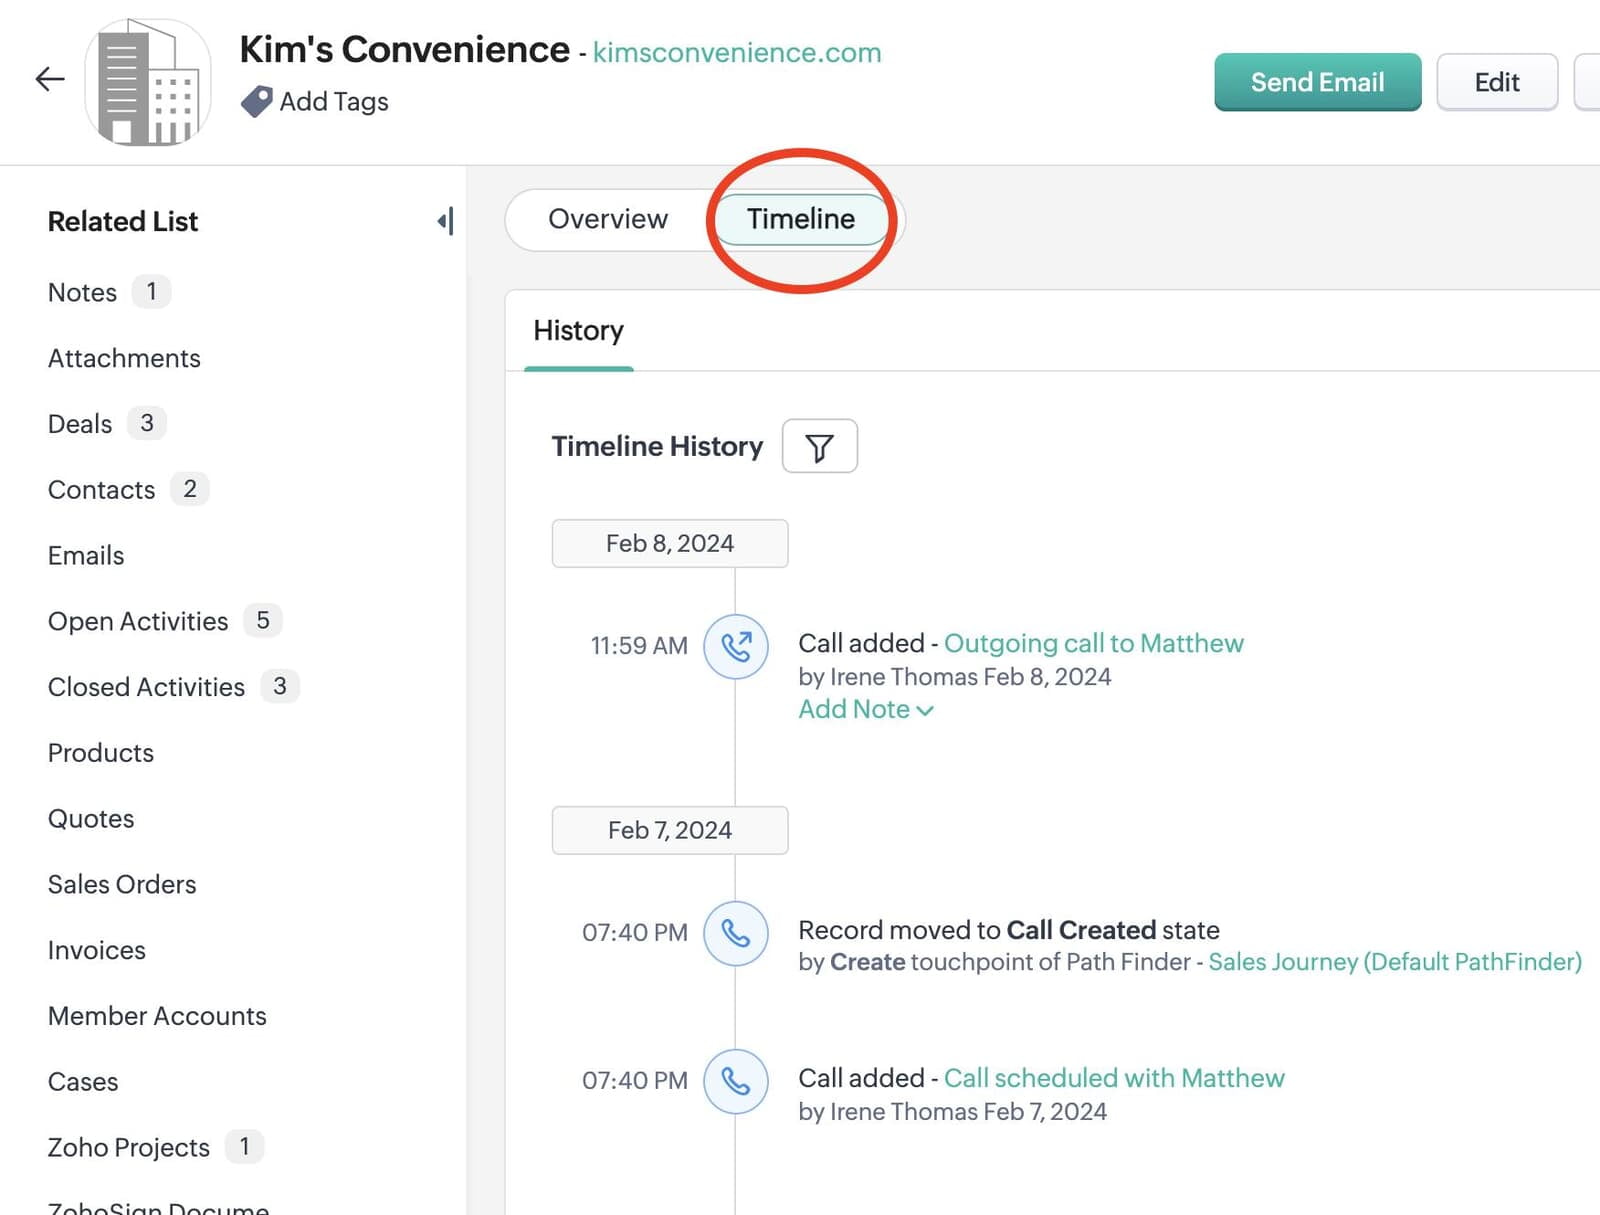Click the Feb 7, 2024 date marker

(670, 830)
